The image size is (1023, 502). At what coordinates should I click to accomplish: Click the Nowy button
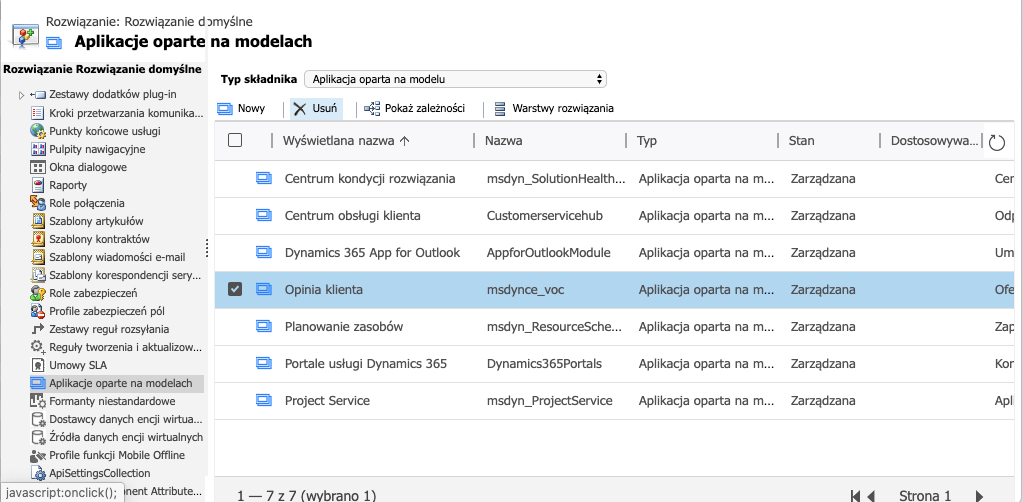pyautogui.click(x=242, y=108)
